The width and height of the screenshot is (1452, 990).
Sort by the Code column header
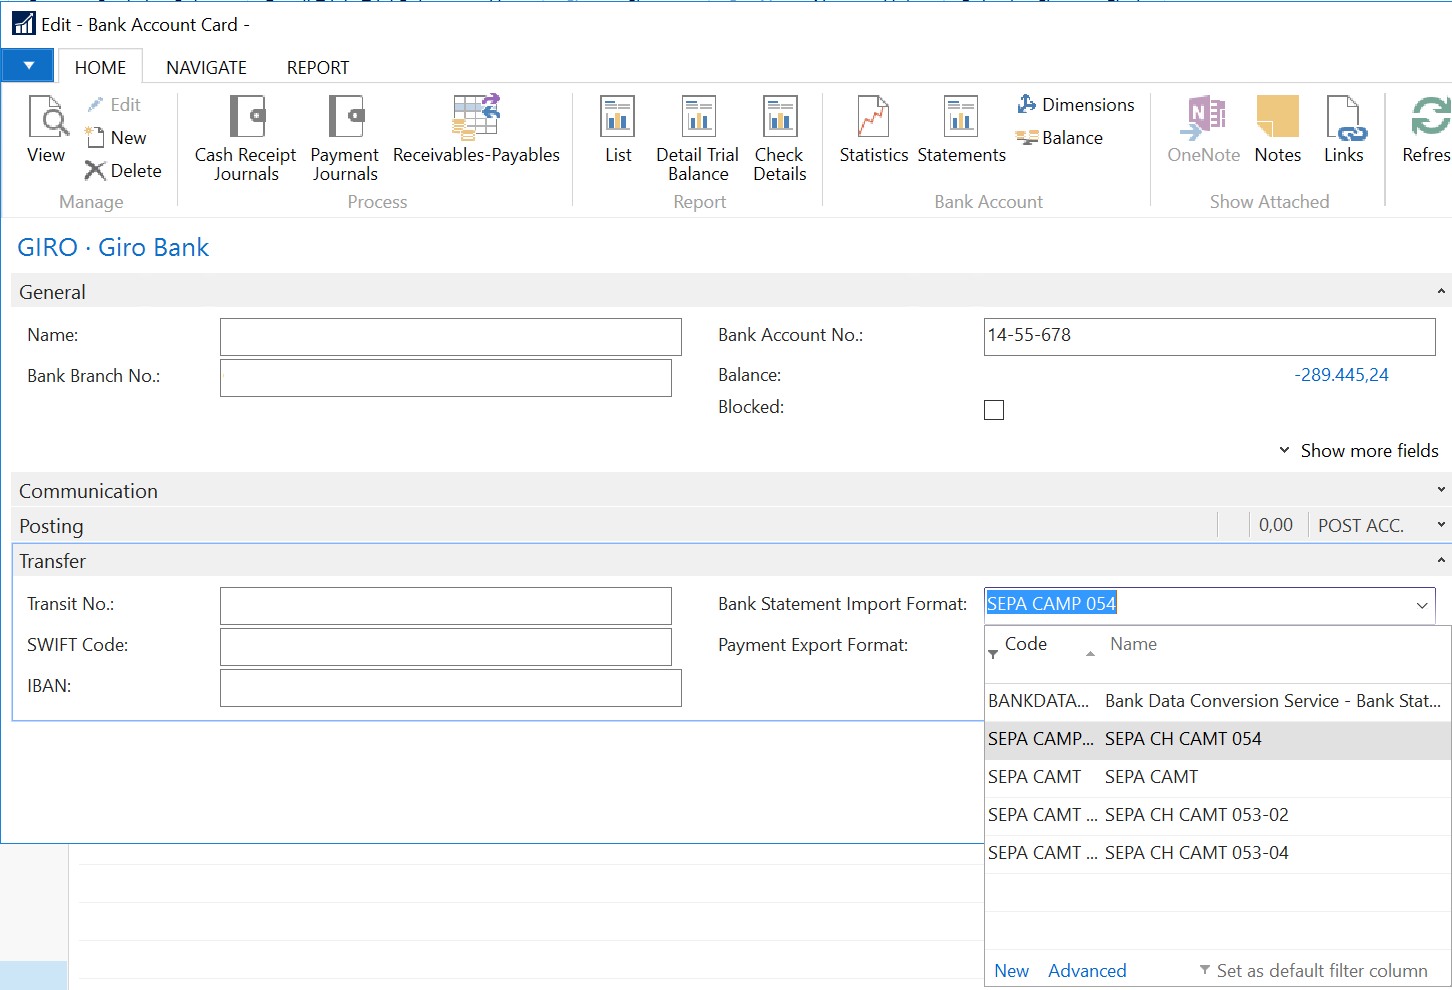point(1026,644)
